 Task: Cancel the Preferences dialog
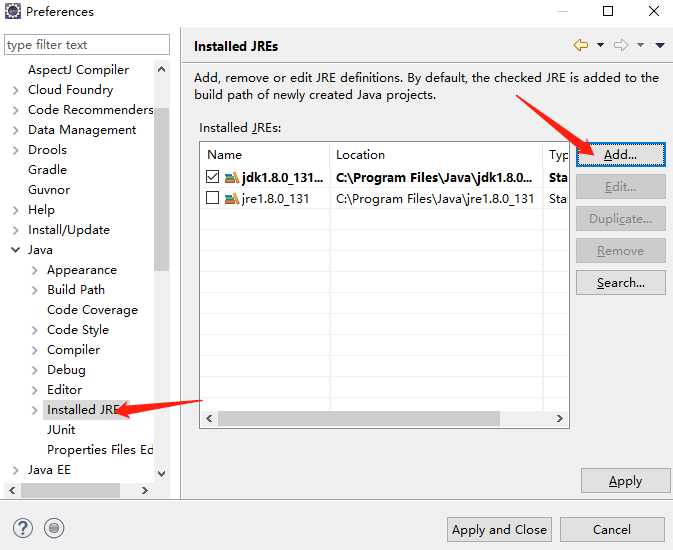[612, 529]
